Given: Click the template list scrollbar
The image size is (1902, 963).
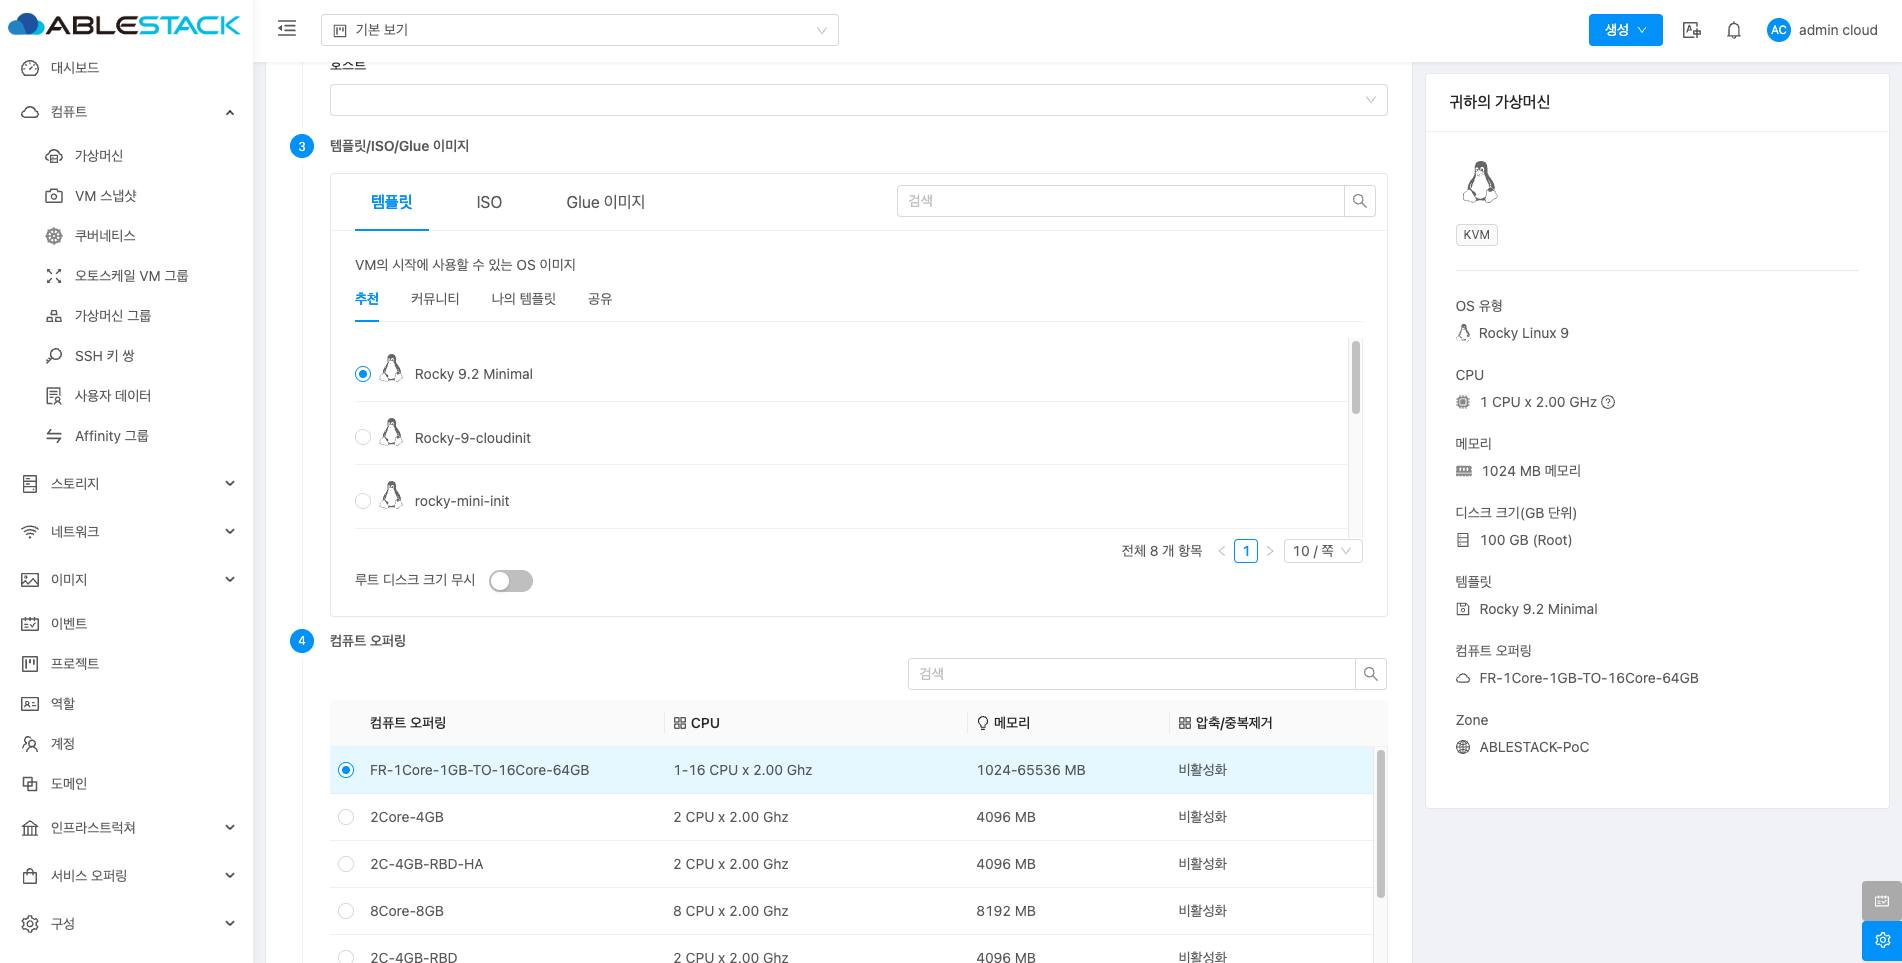Looking at the screenshot, I should point(1355,377).
